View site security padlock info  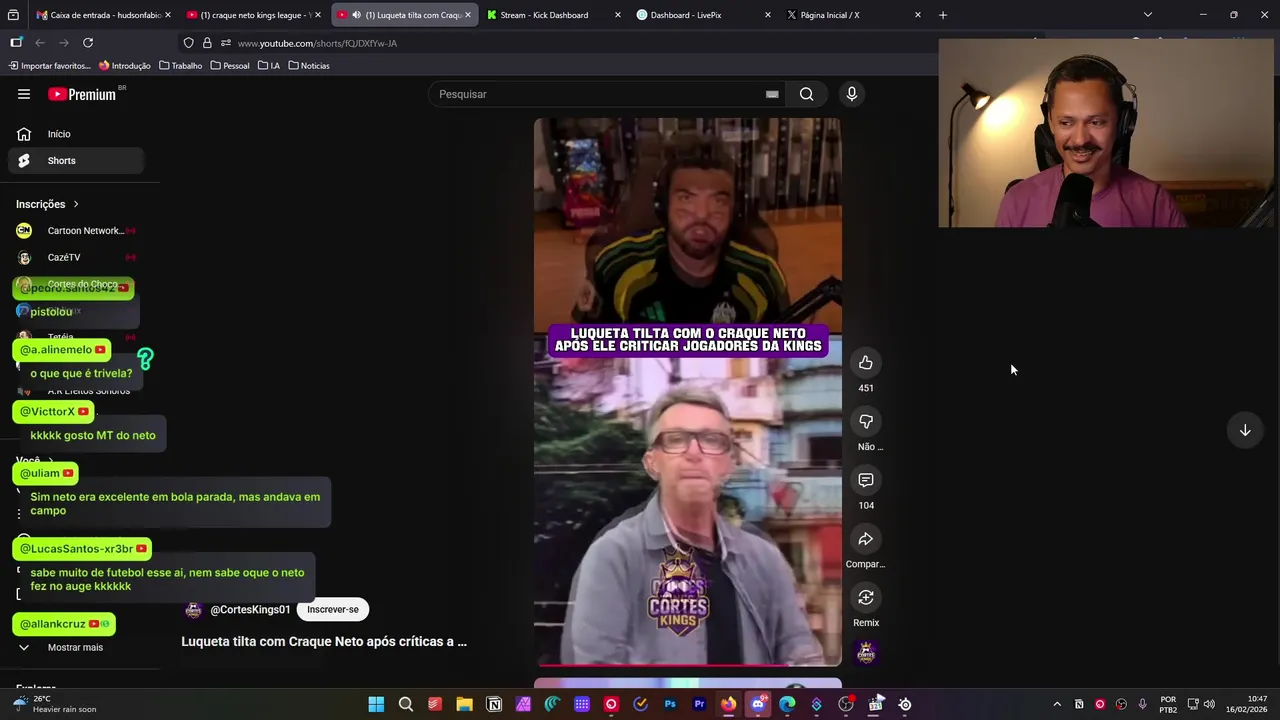[207, 43]
